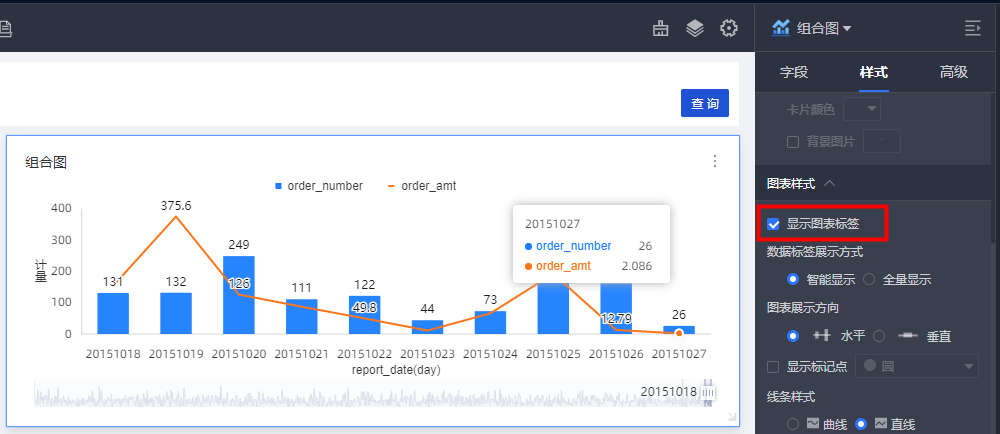Viewport: 1000px width, 434px height.
Task: Open page settings gear icon
Action: 729,28
